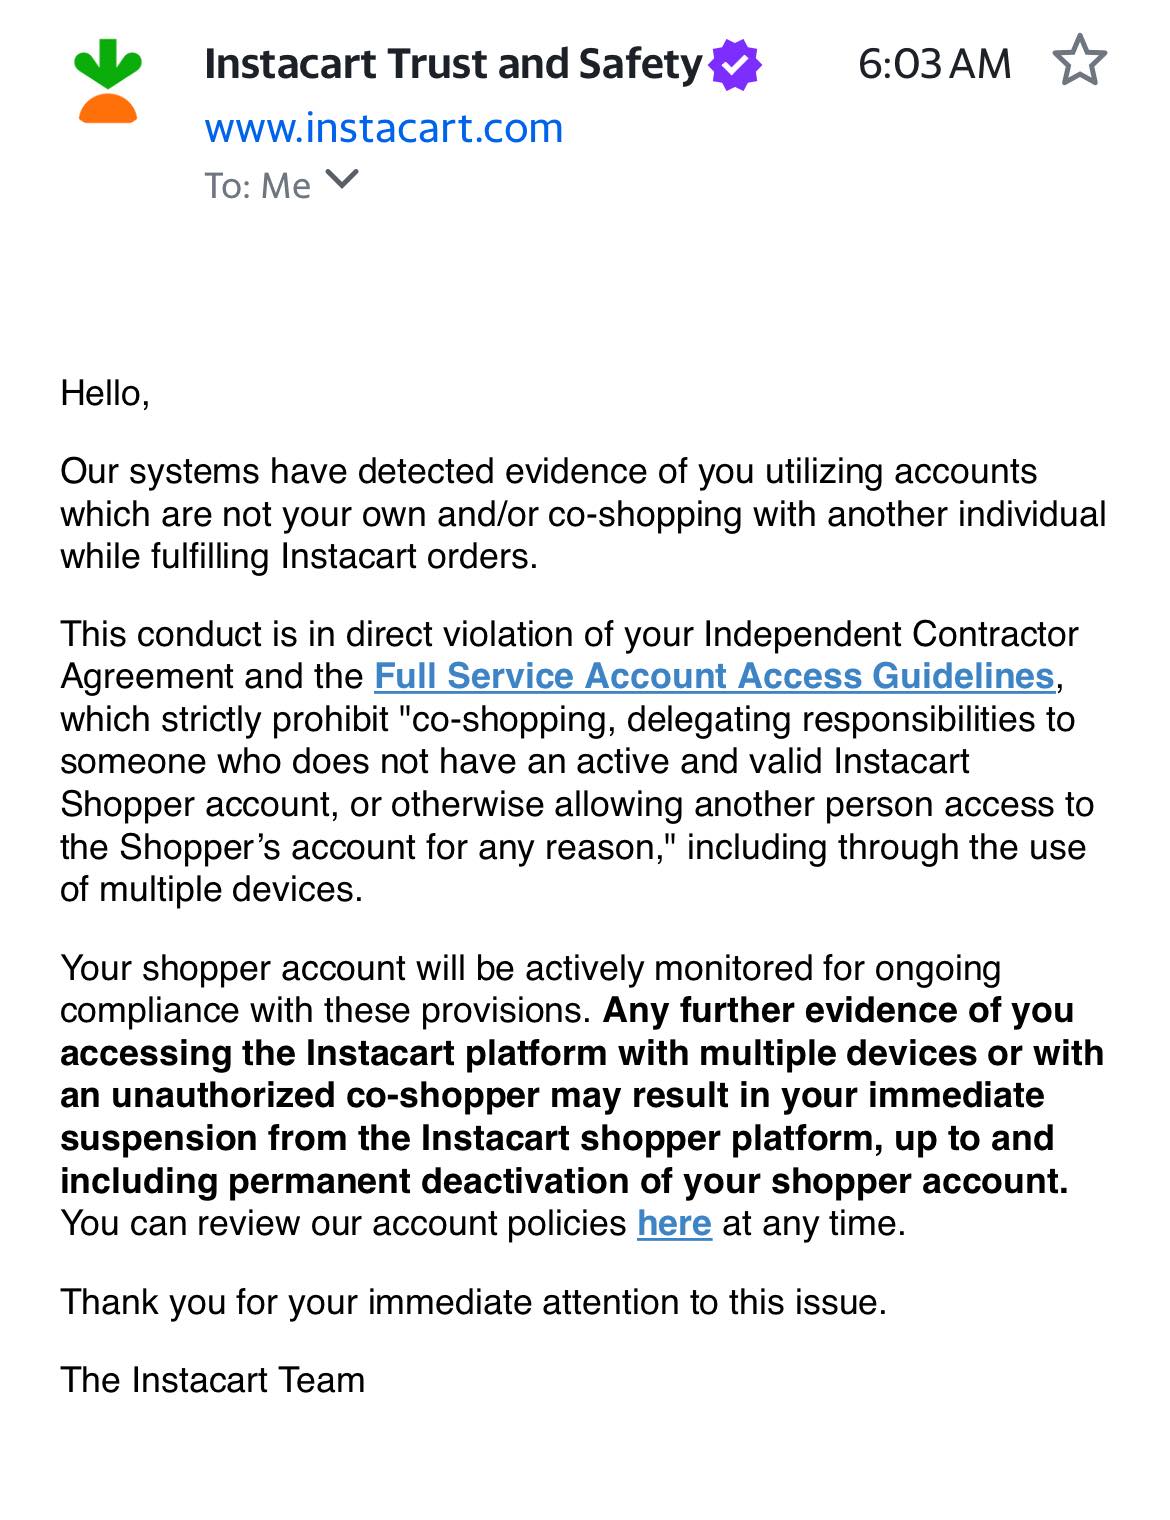Follow the "here" account policies link

(674, 1224)
